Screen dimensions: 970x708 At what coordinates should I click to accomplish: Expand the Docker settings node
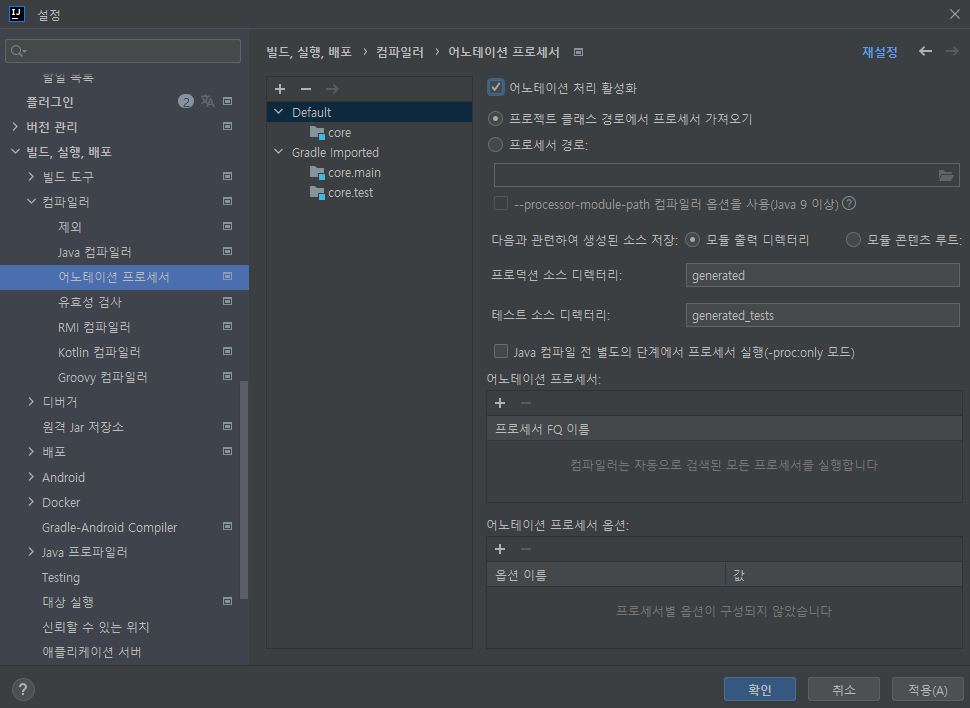click(31, 502)
